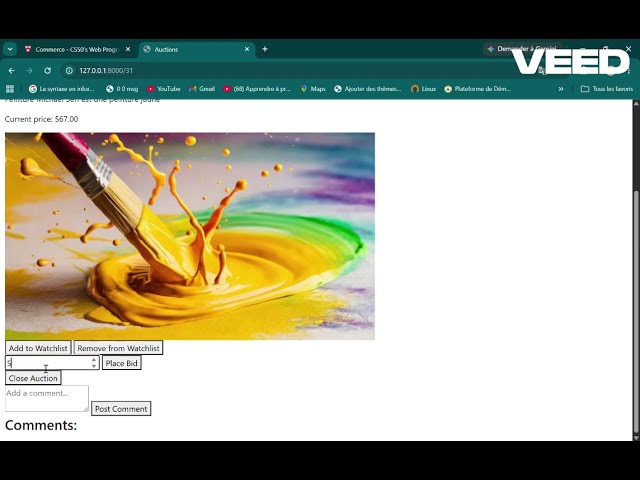This screenshot has height=480, width=640.
Task: Open the YouTube bookmark
Action: pyautogui.click(x=163, y=89)
